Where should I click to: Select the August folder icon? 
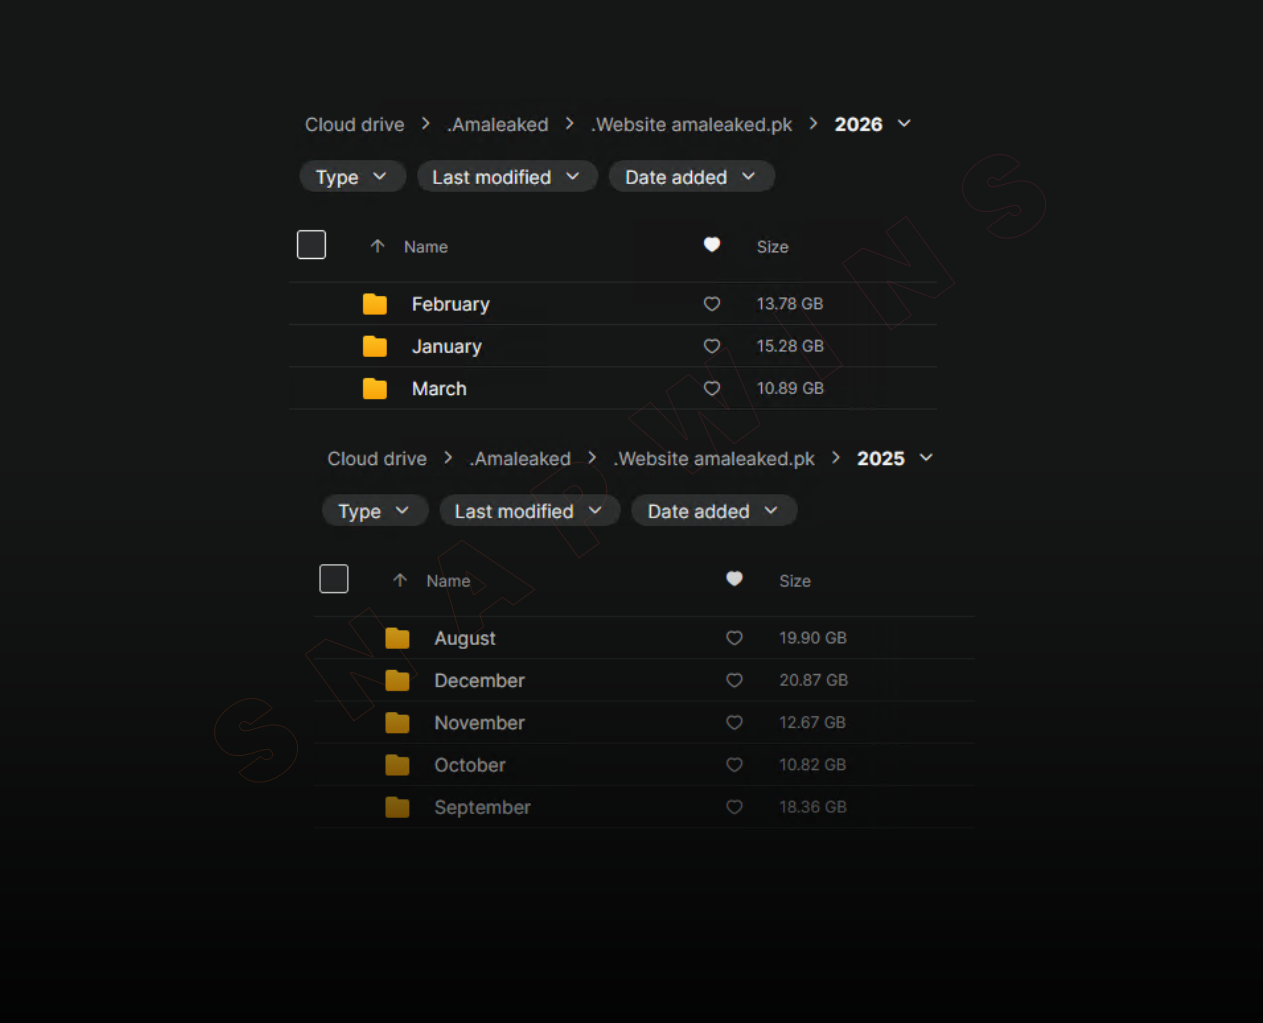pos(397,638)
